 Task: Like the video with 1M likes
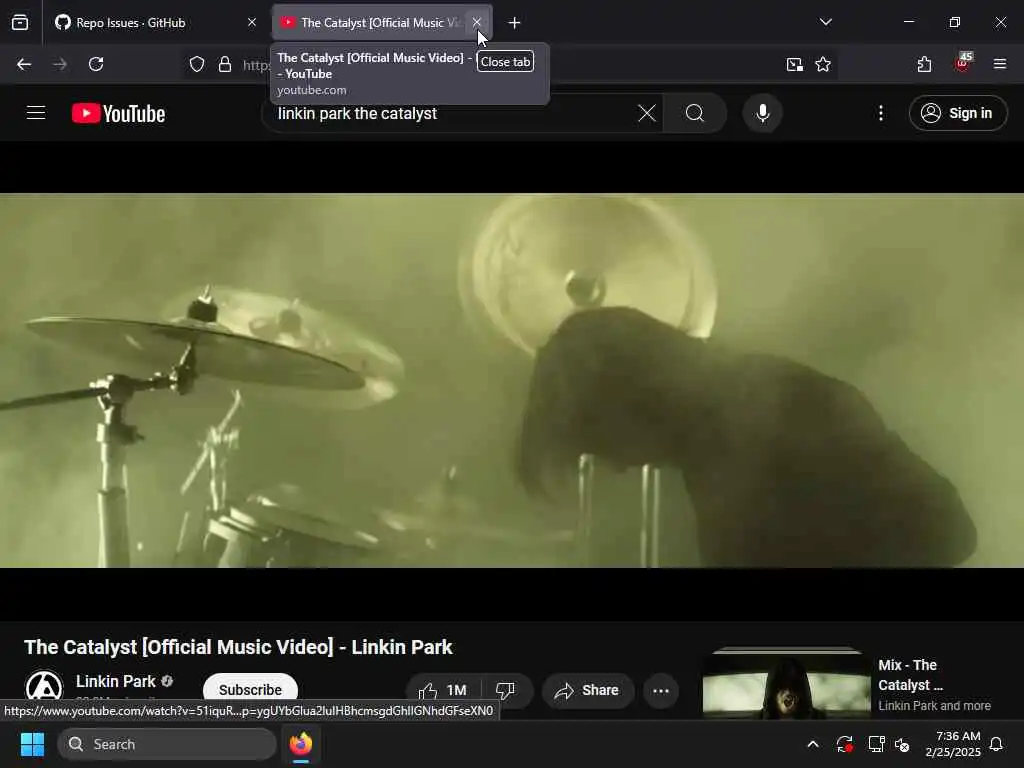click(x=443, y=690)
